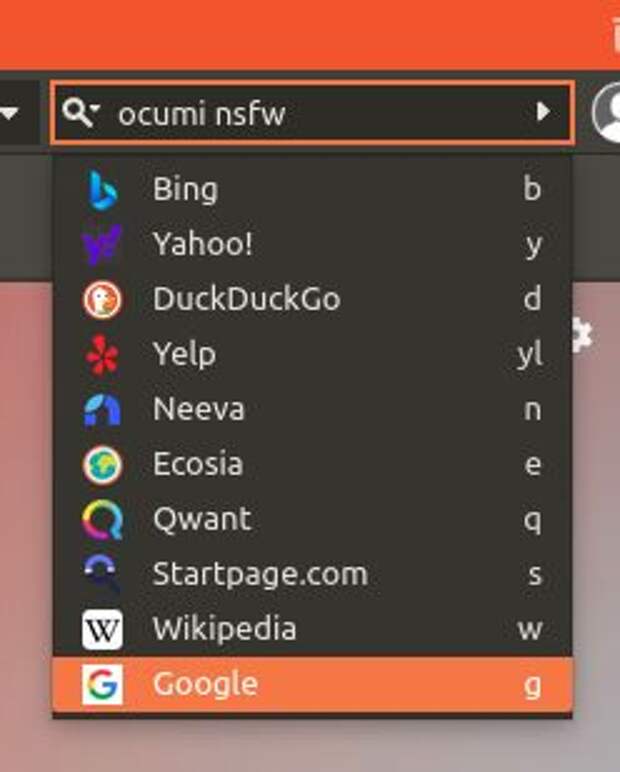Click the Yahoo! purple icon
The image size is (620, 772).
(x=102, y=244)
